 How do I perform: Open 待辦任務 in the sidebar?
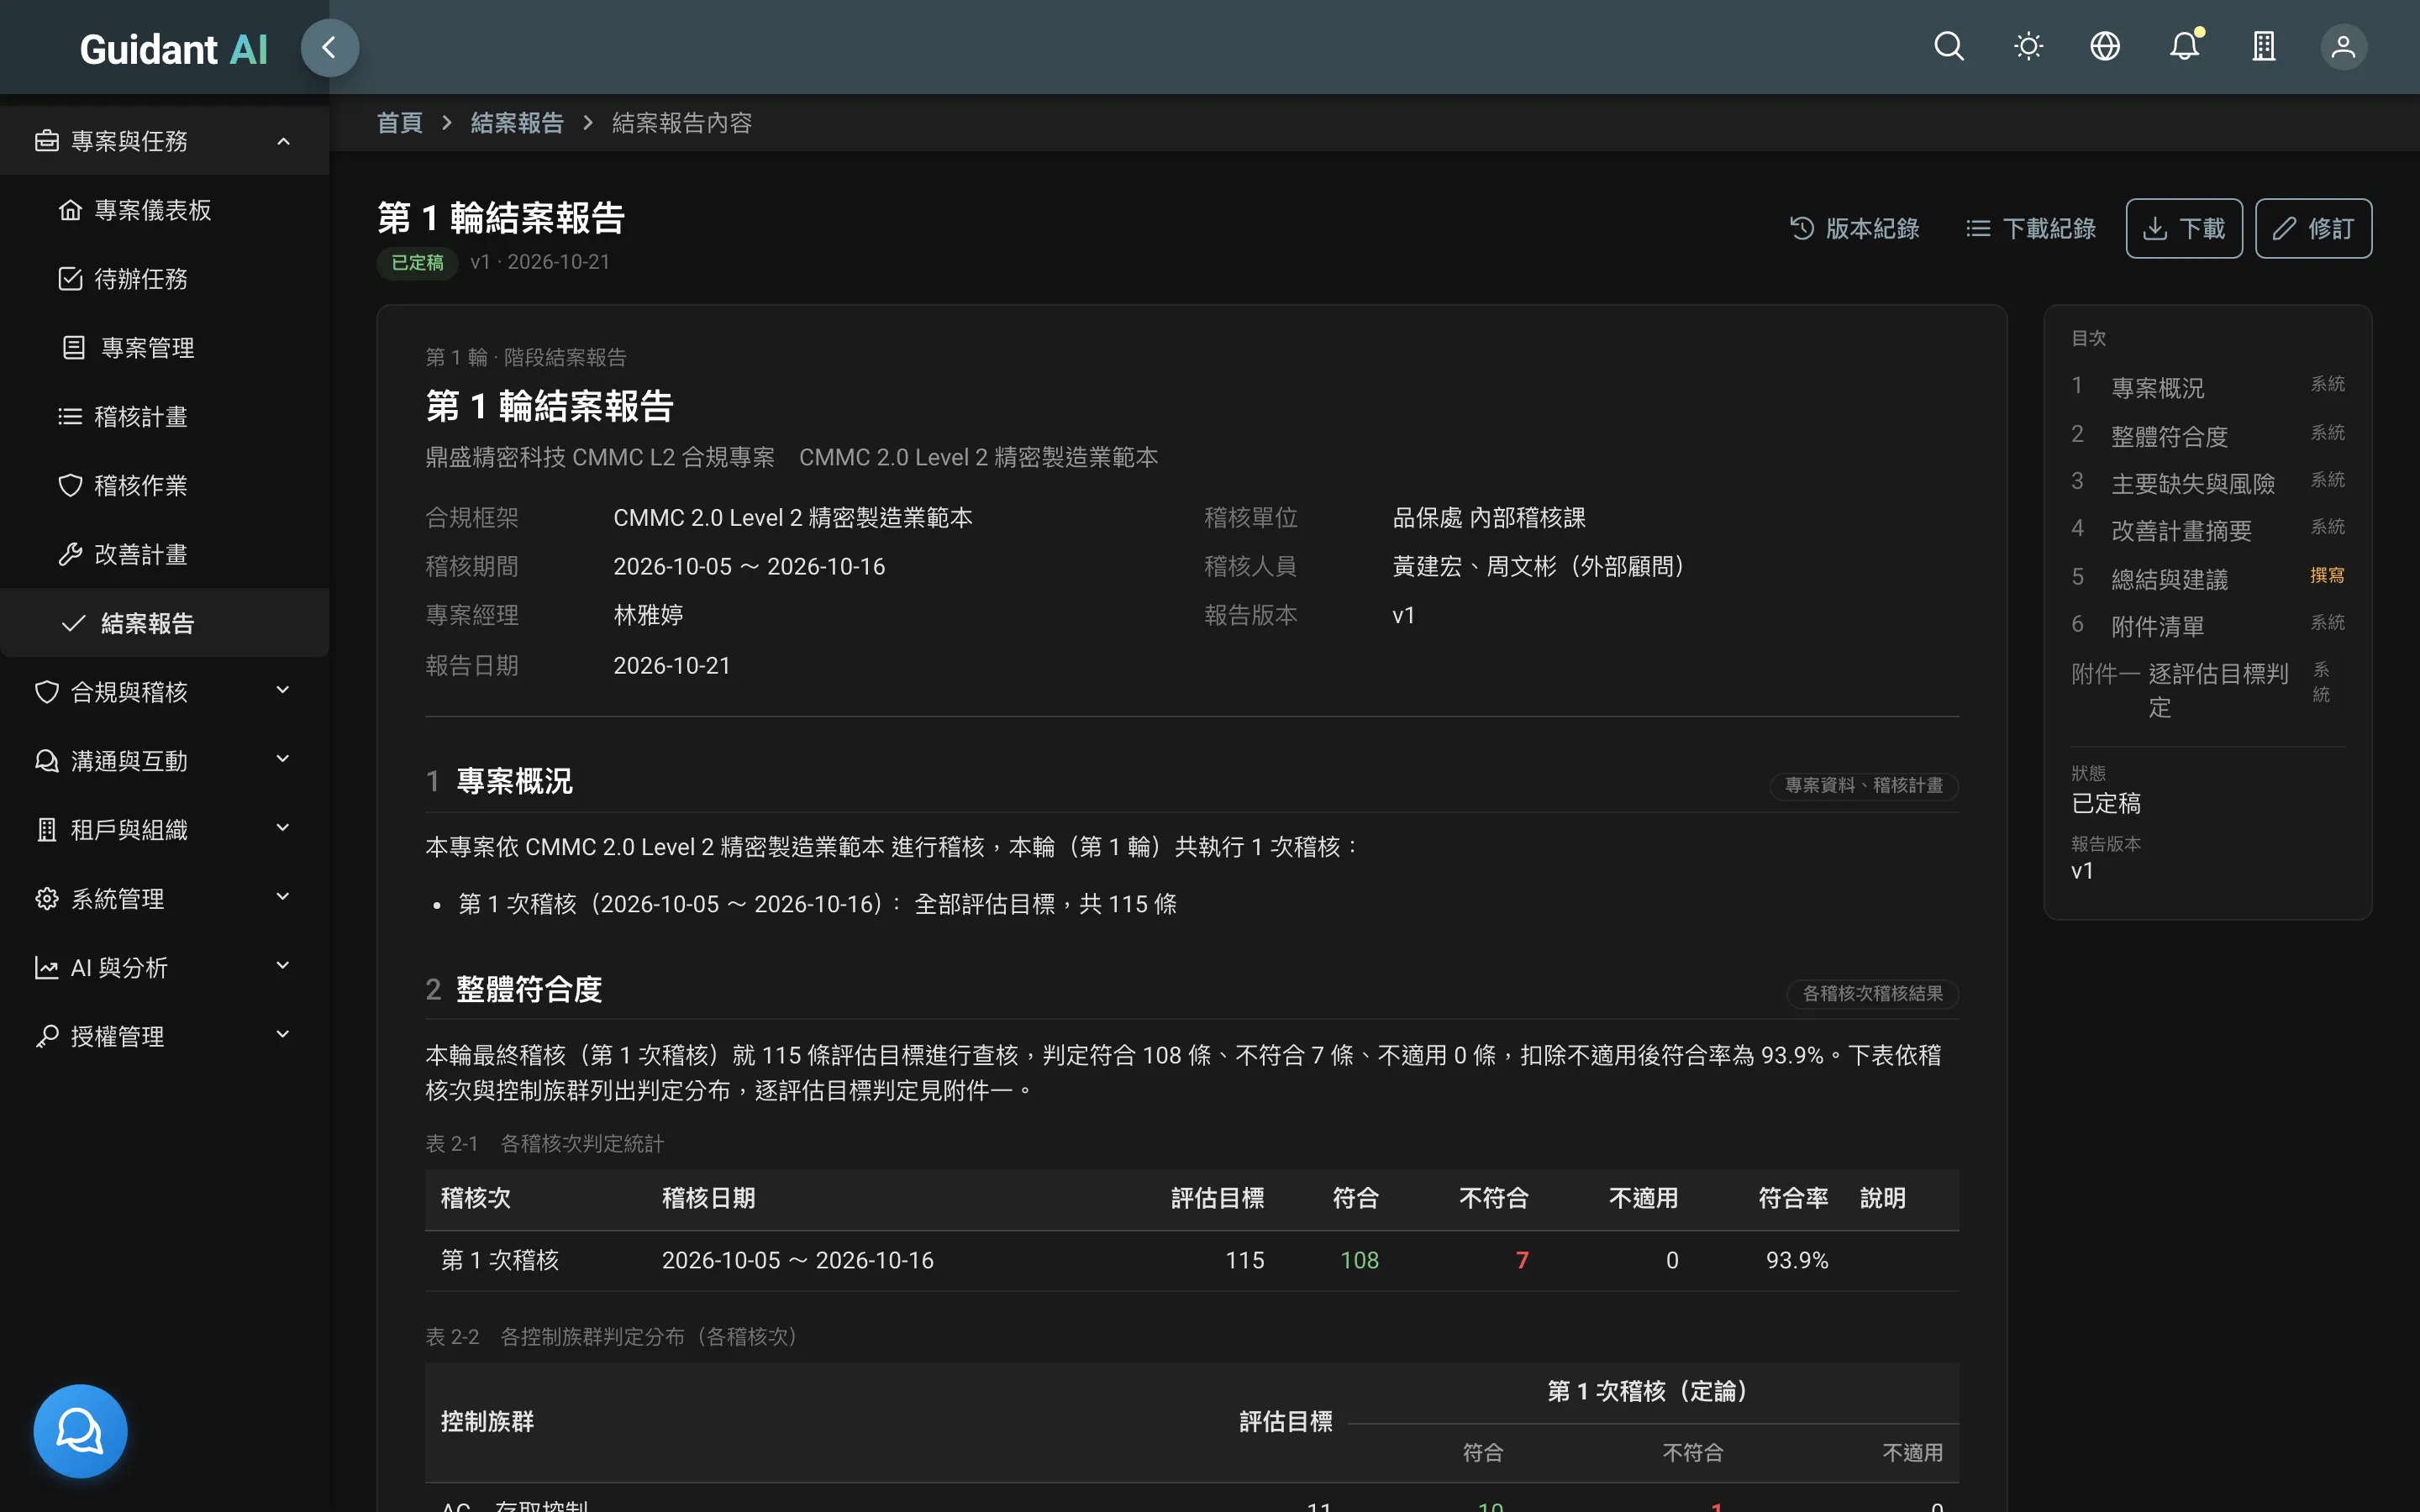[x=165, y=279]
